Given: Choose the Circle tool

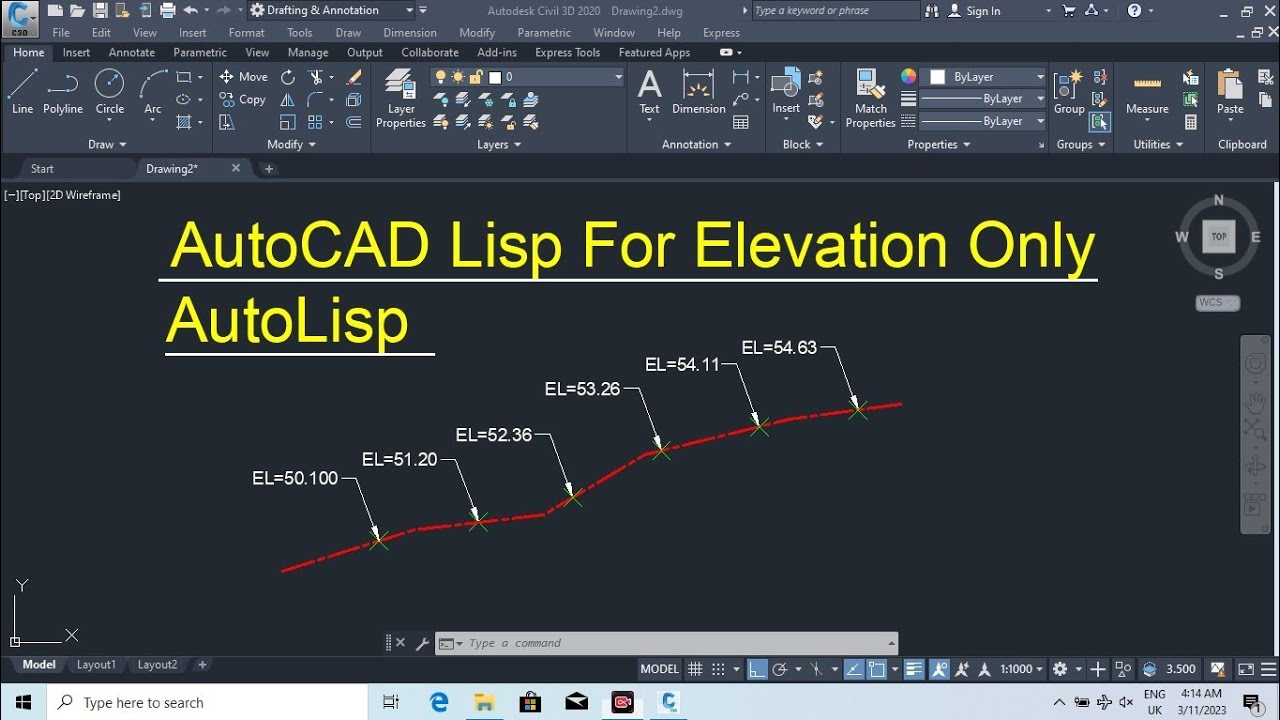Looking at the screenshot, I should (x=109, y=92).
